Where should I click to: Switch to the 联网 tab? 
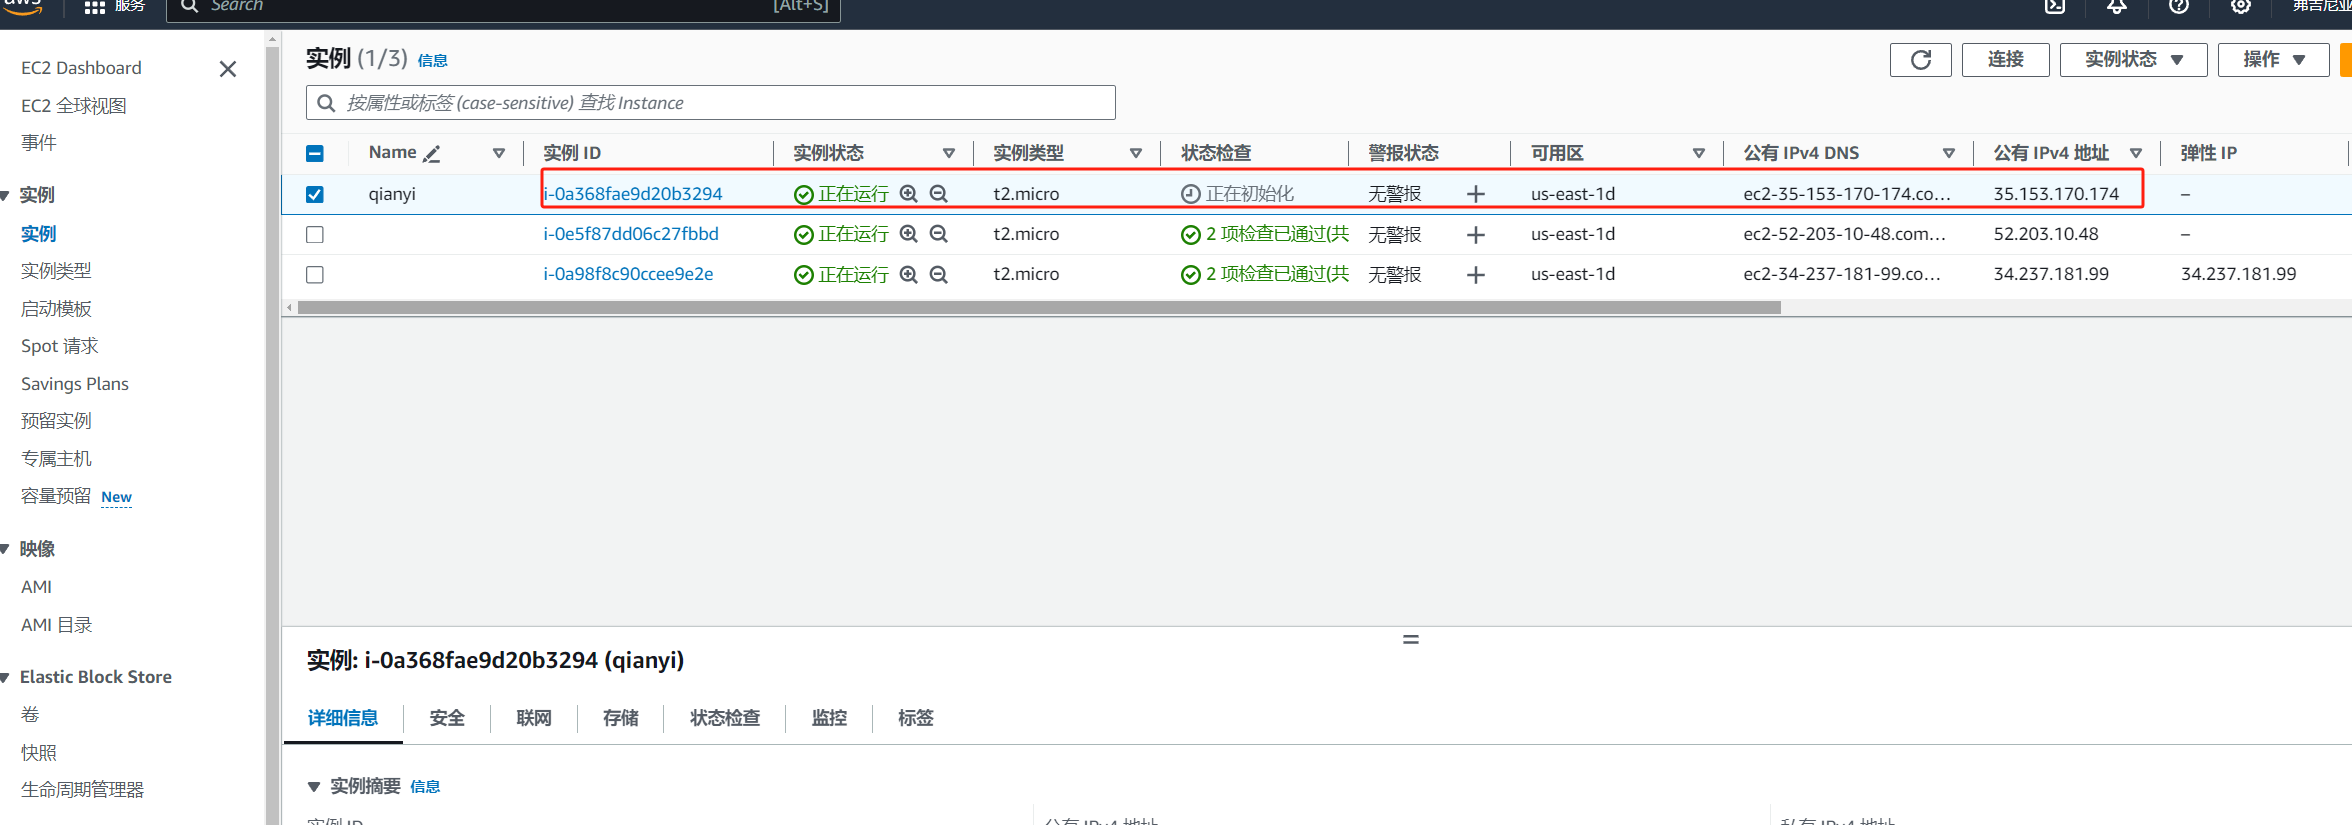[x=534, y=718]
